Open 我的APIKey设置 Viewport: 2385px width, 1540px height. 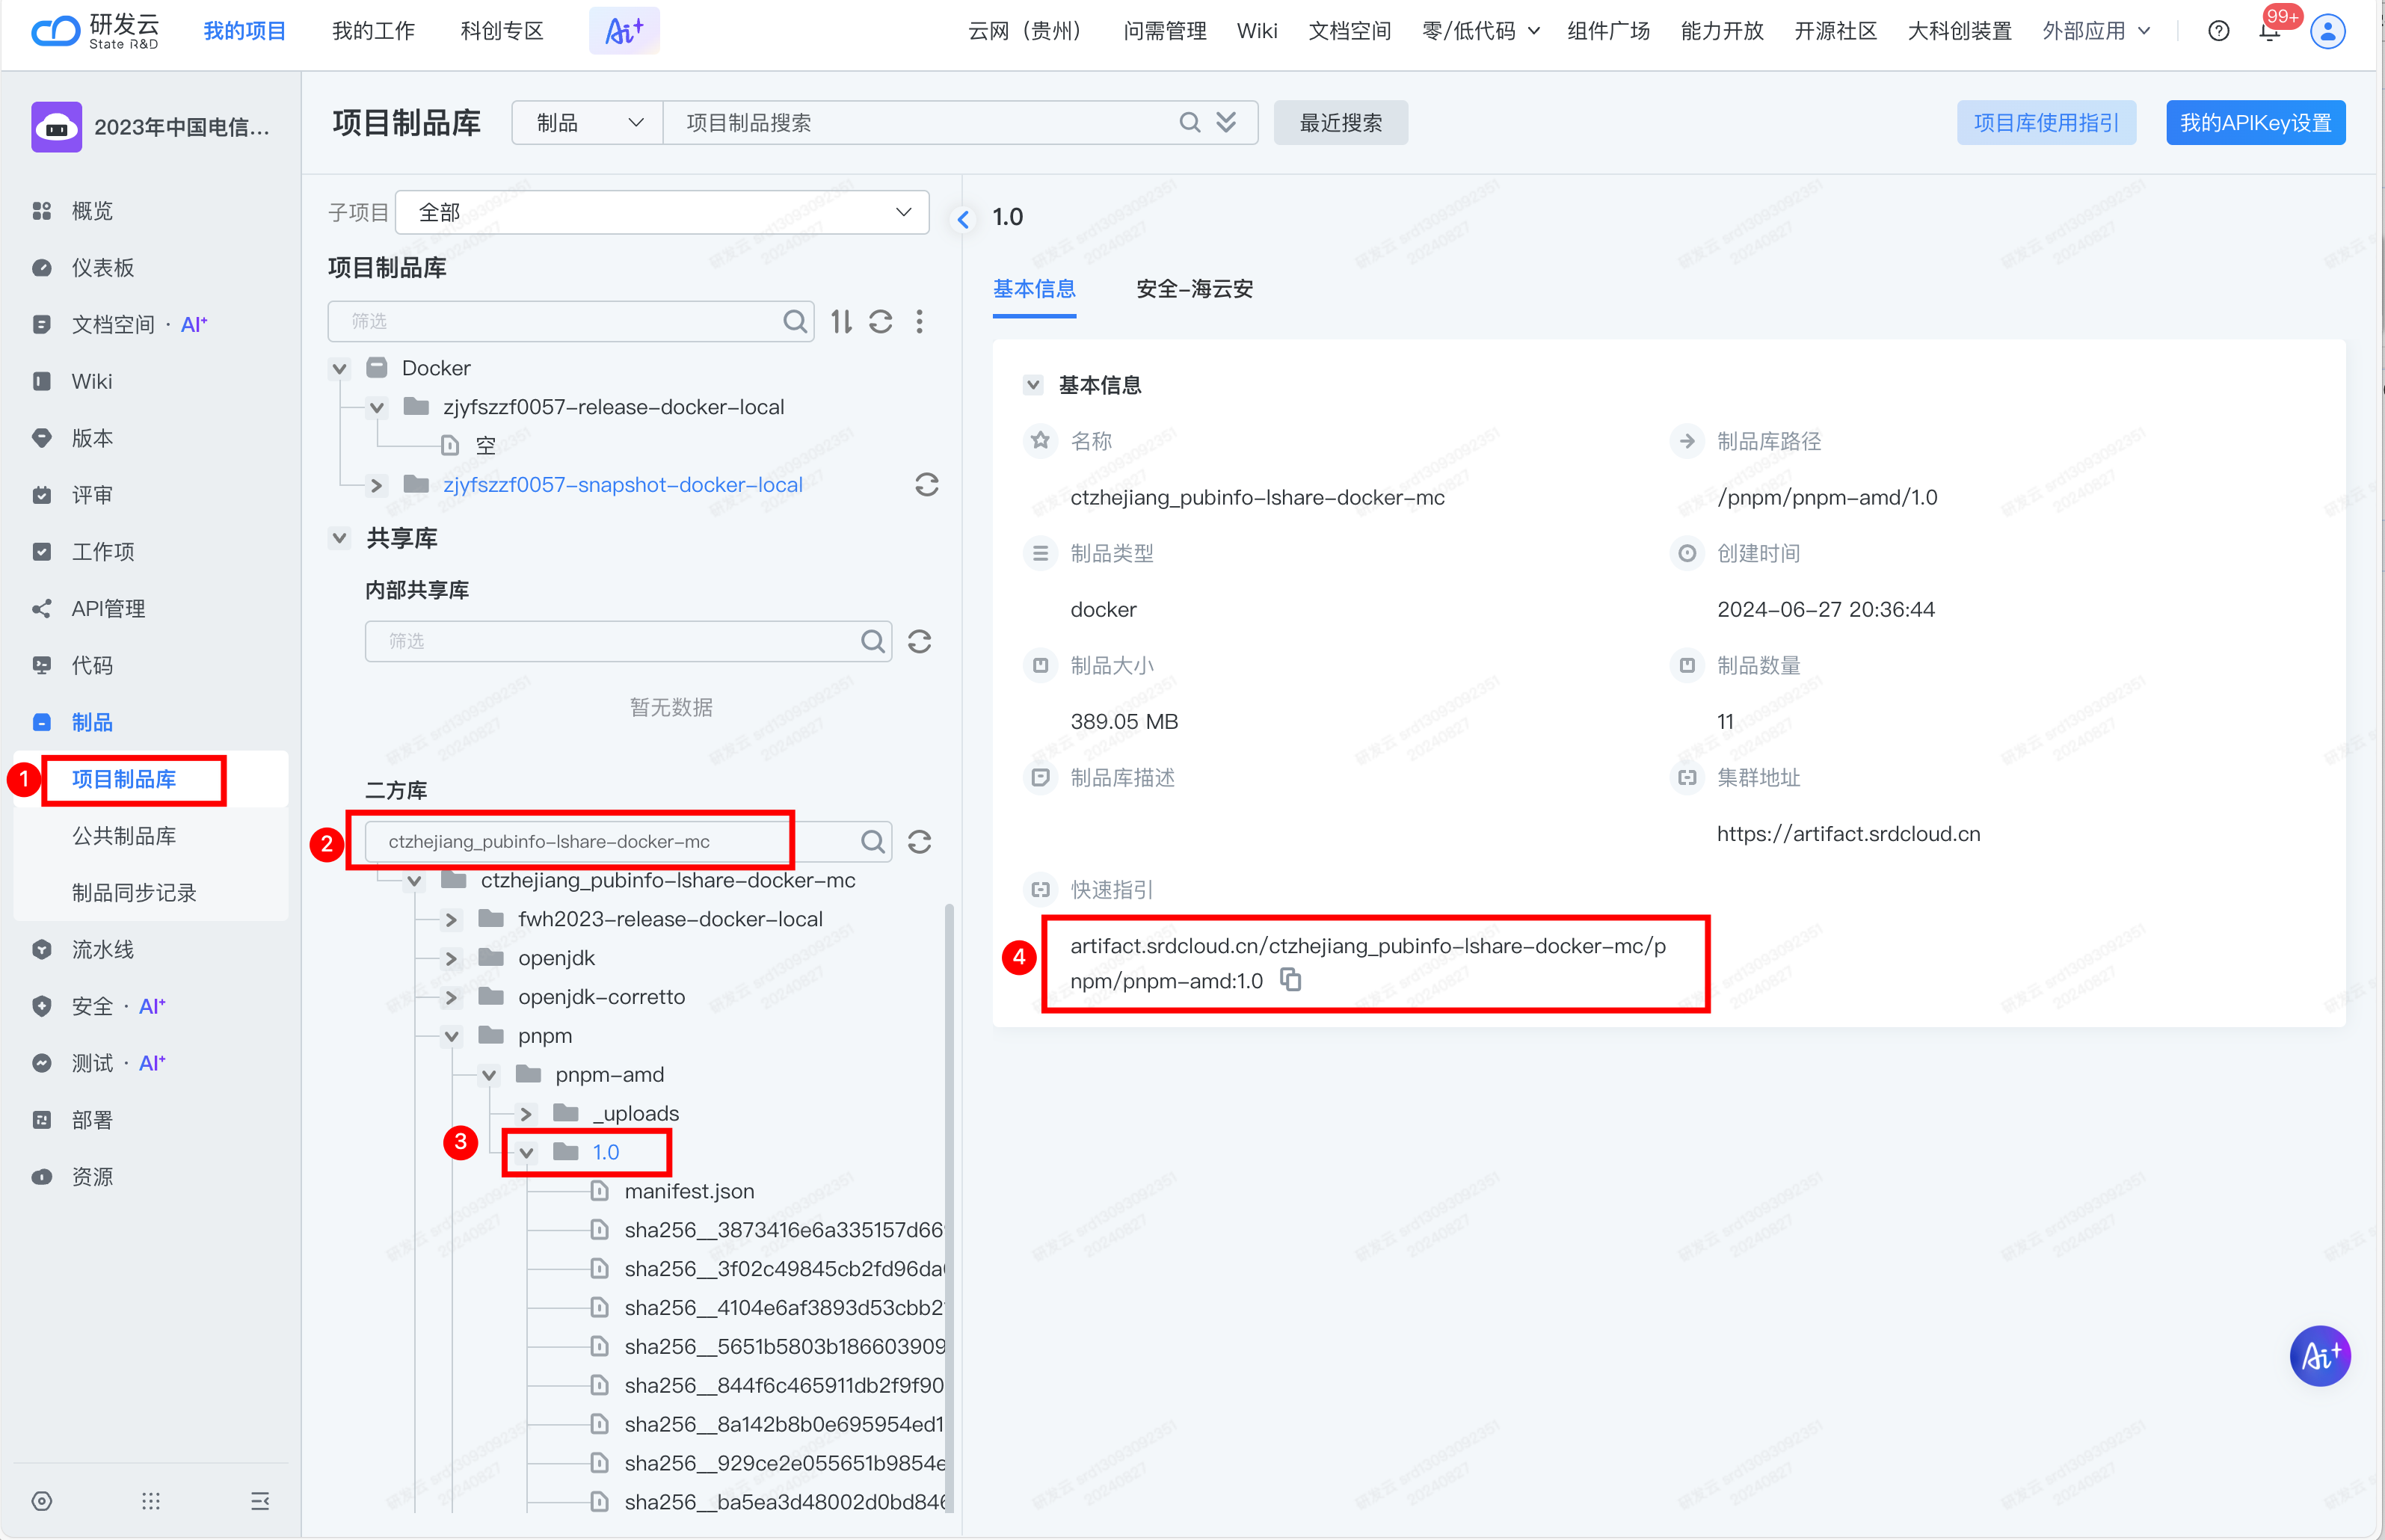point(2255,123)
